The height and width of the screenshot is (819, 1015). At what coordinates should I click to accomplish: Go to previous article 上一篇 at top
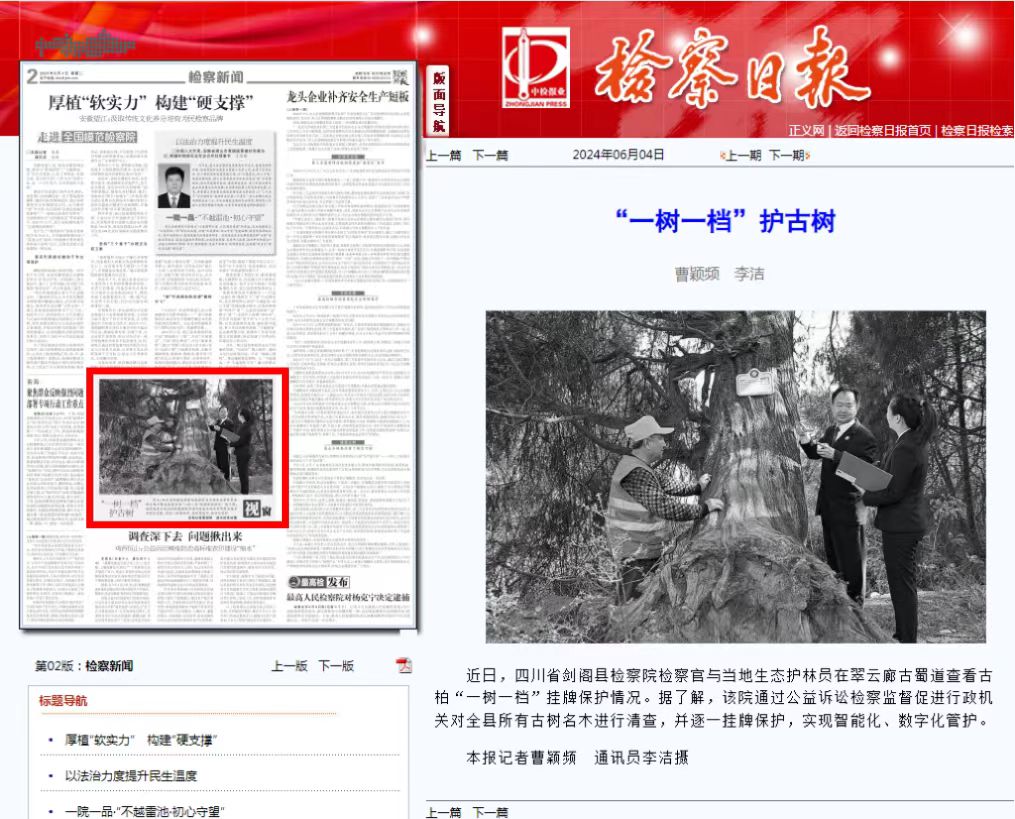pyautogui.click(x=444, y=155)
